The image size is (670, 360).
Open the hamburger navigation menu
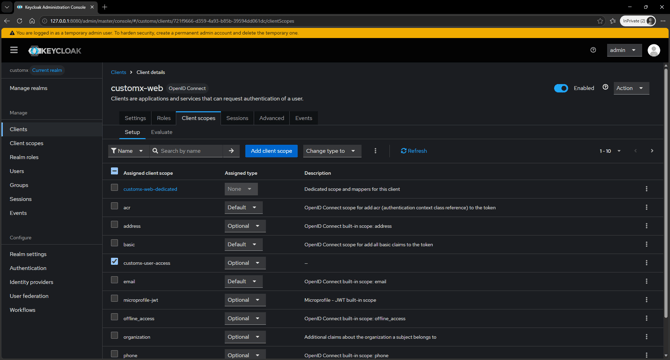click(x=14, y=50)
